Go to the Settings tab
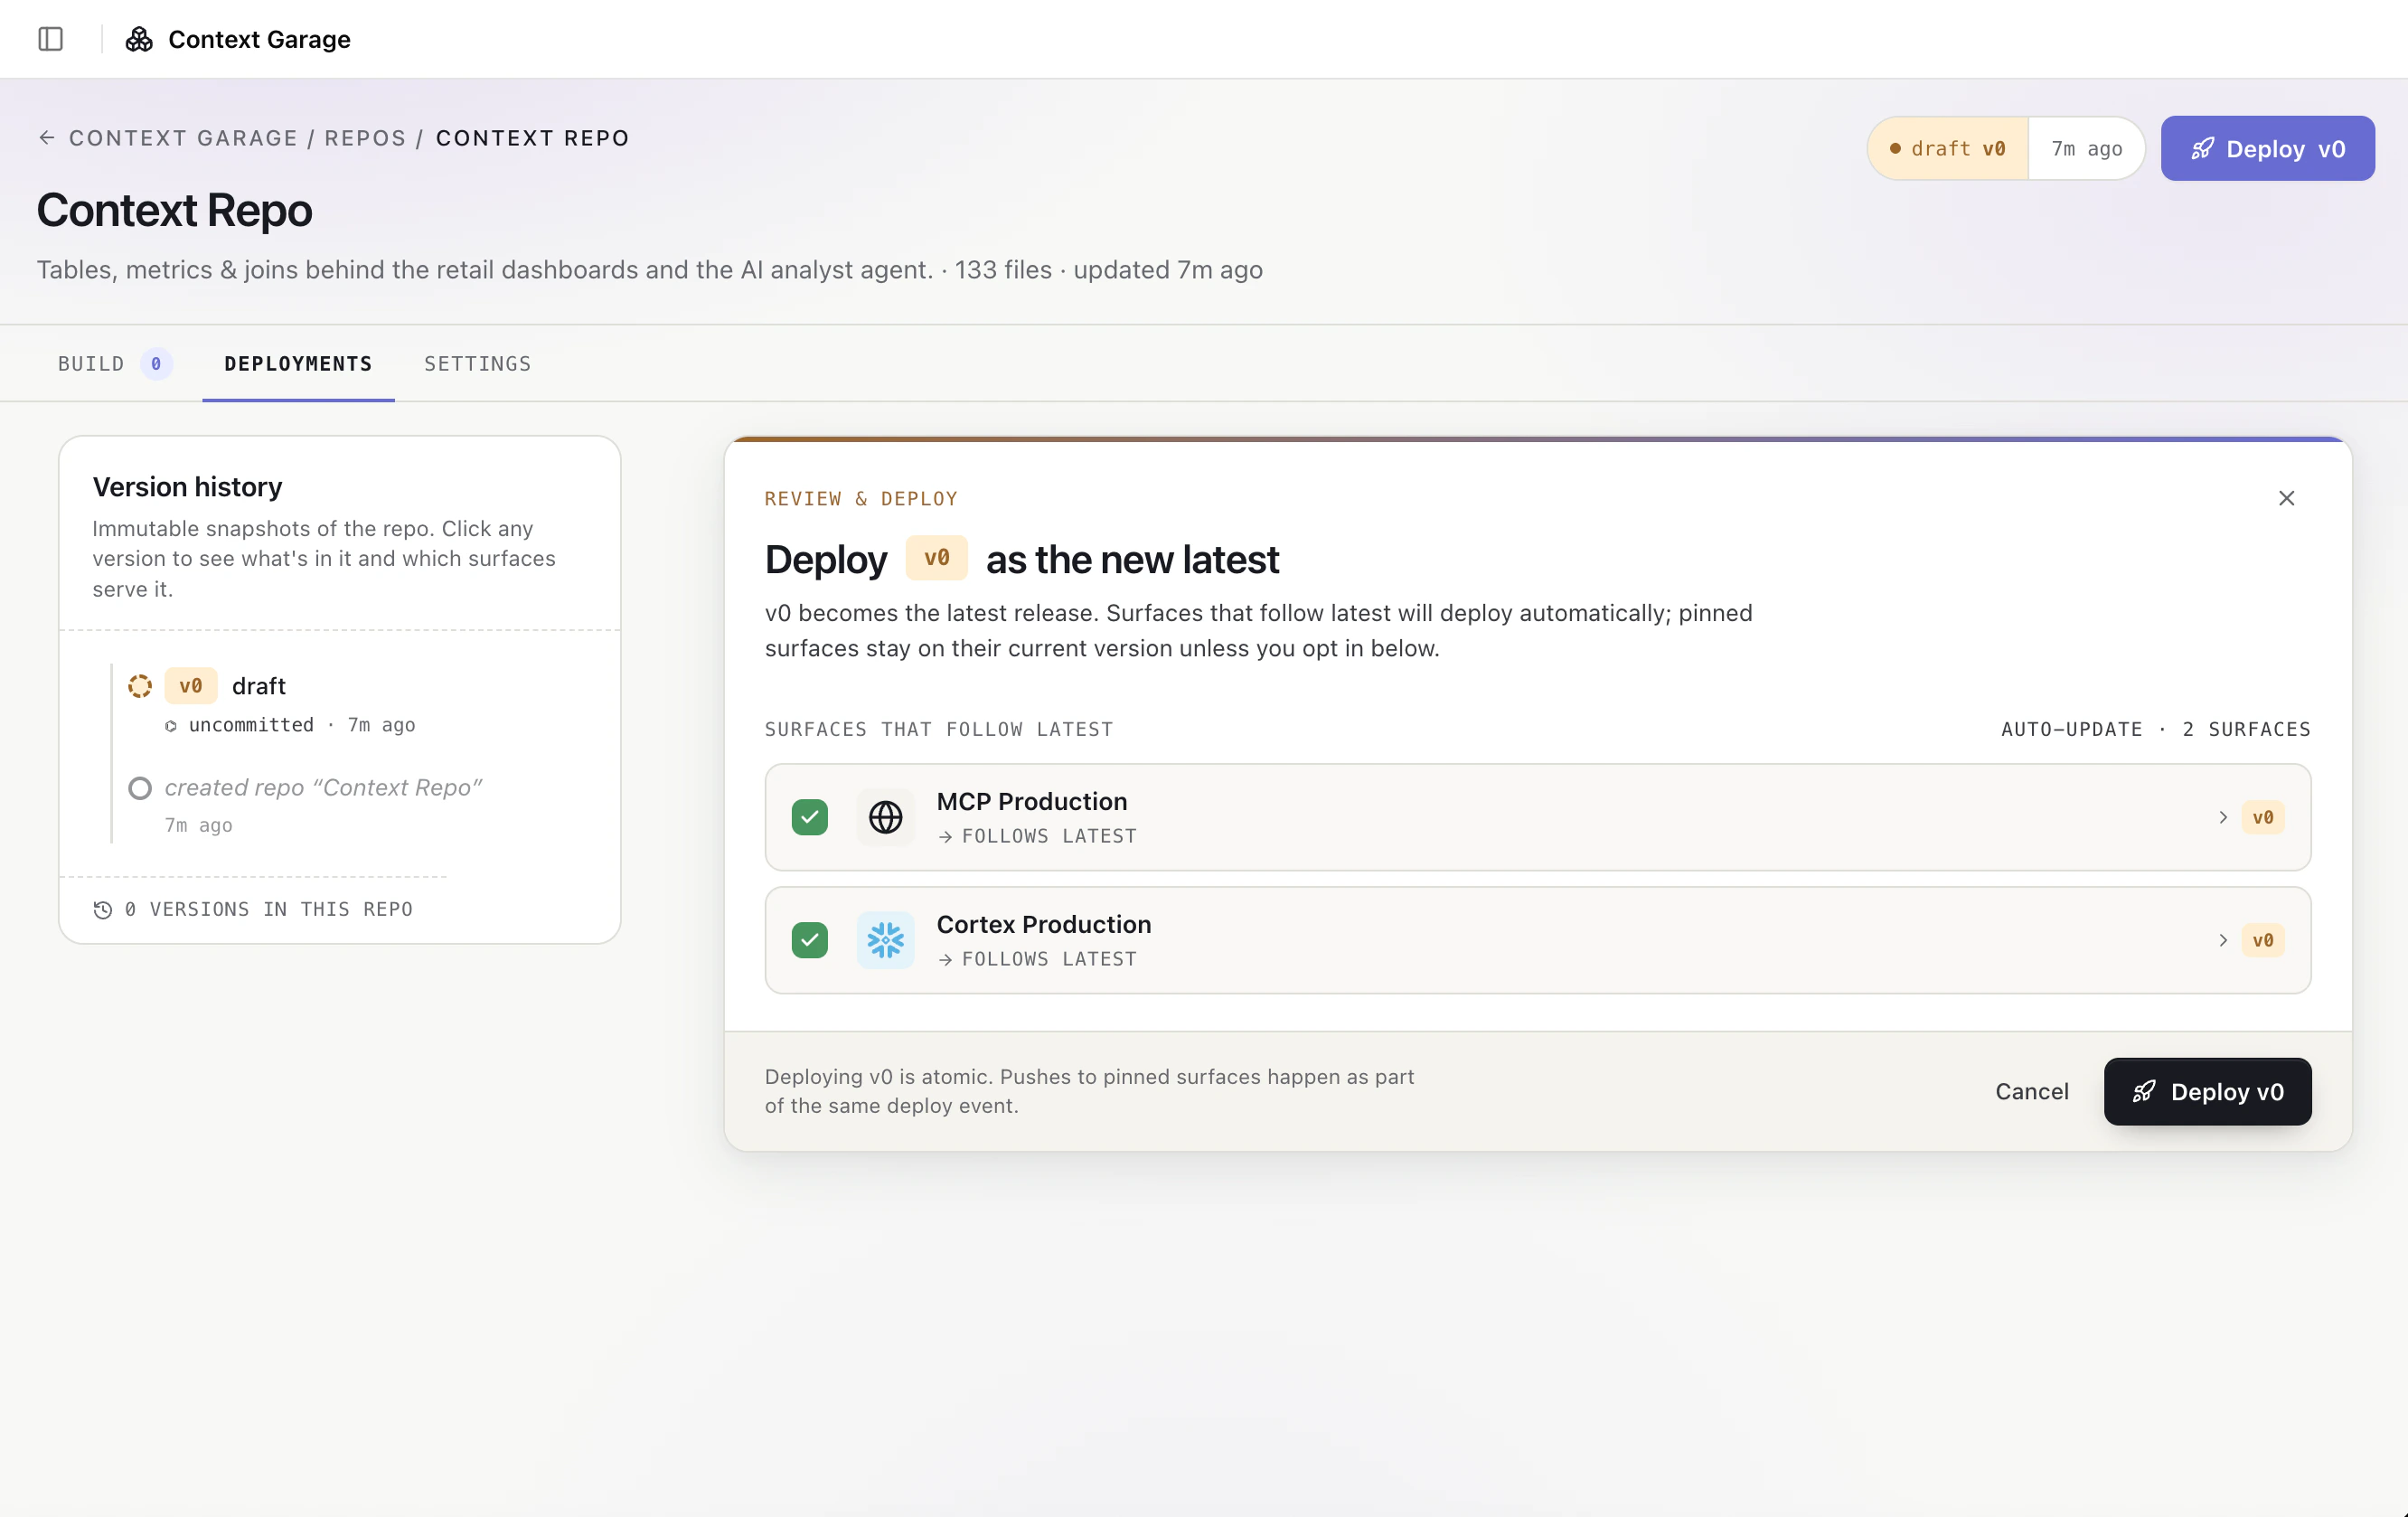This screenshot has width=2408, height=1517. pyautogui.click(x=477, y=364)
